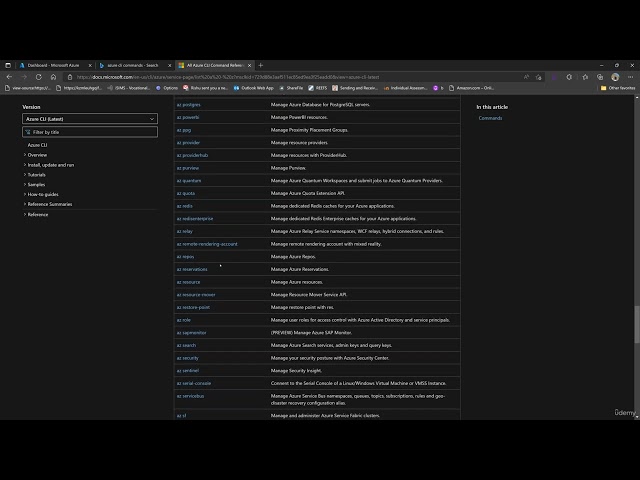Screen dimensions: 640x480
Task: Open the az search command link
Action: [x=186, y=345]
